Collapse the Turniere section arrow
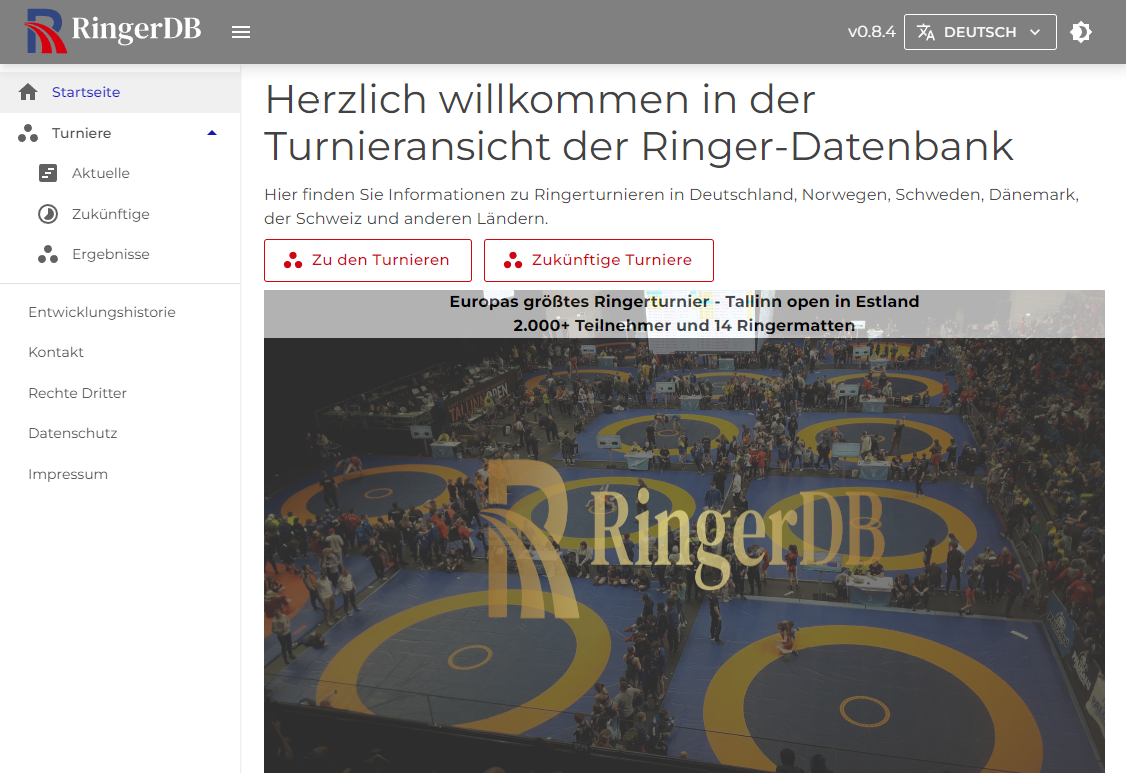This screenshot has width=1126, height=773. click(x=212, y=133)
